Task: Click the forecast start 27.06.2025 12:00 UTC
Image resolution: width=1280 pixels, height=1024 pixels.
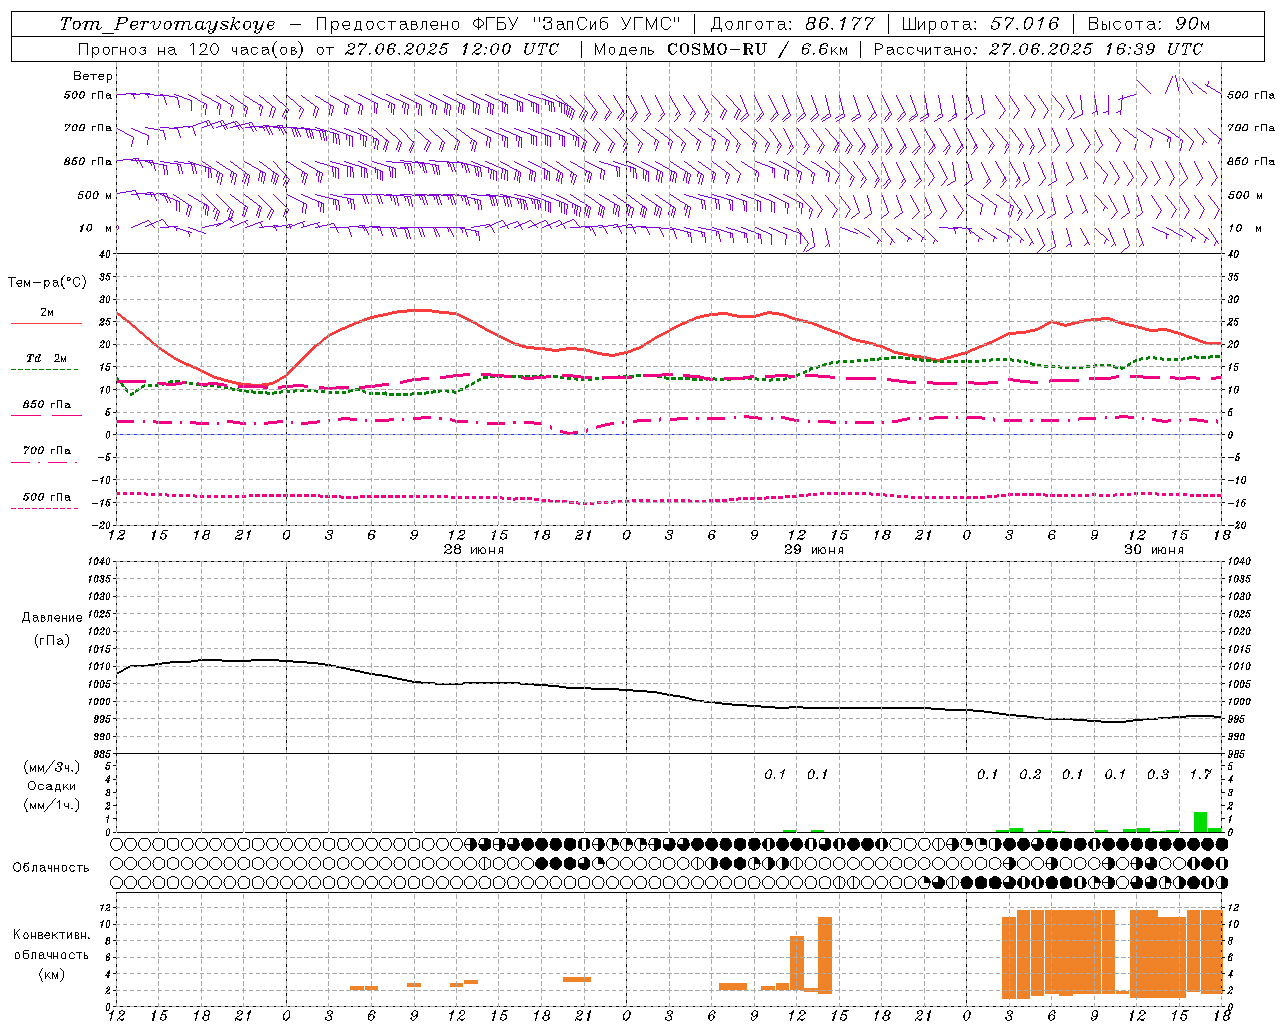Action: 452,49
